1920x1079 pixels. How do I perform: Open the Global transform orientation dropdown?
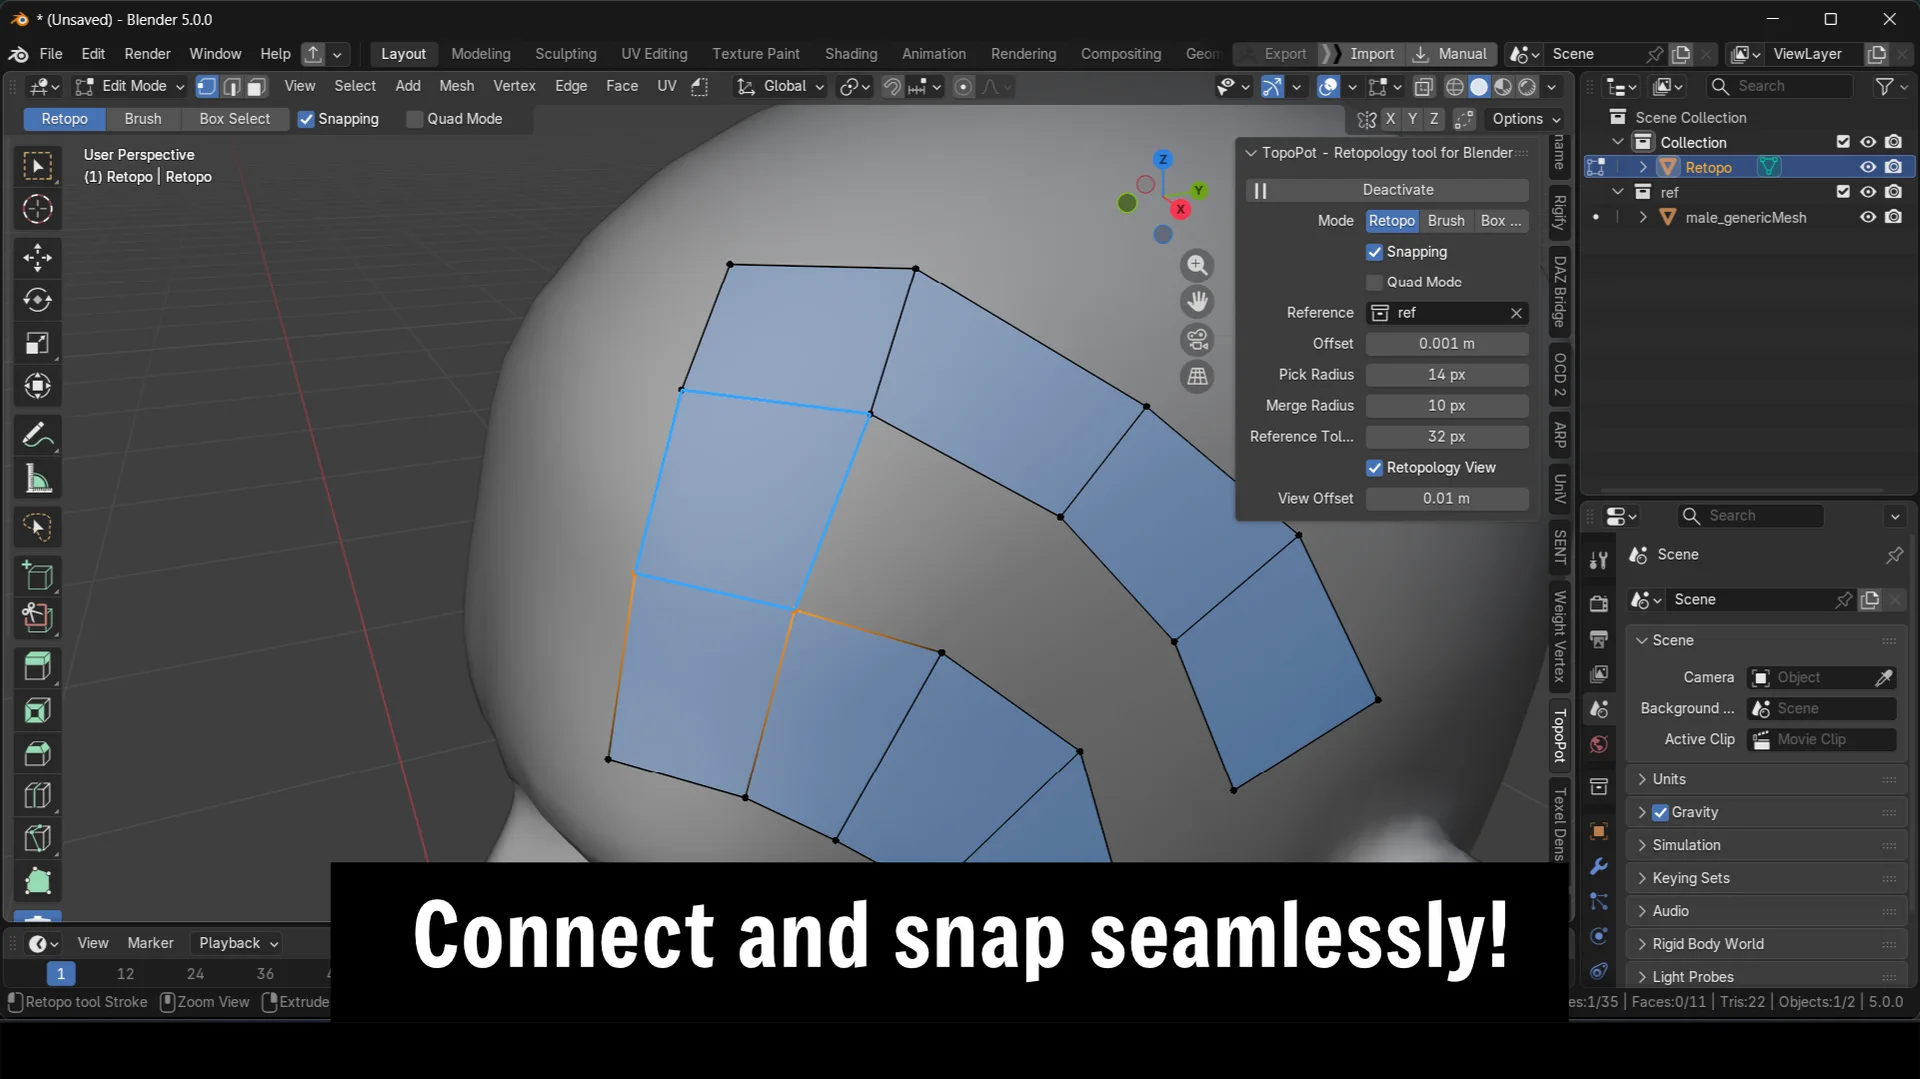pyautogui.click(x=781, y=87)
